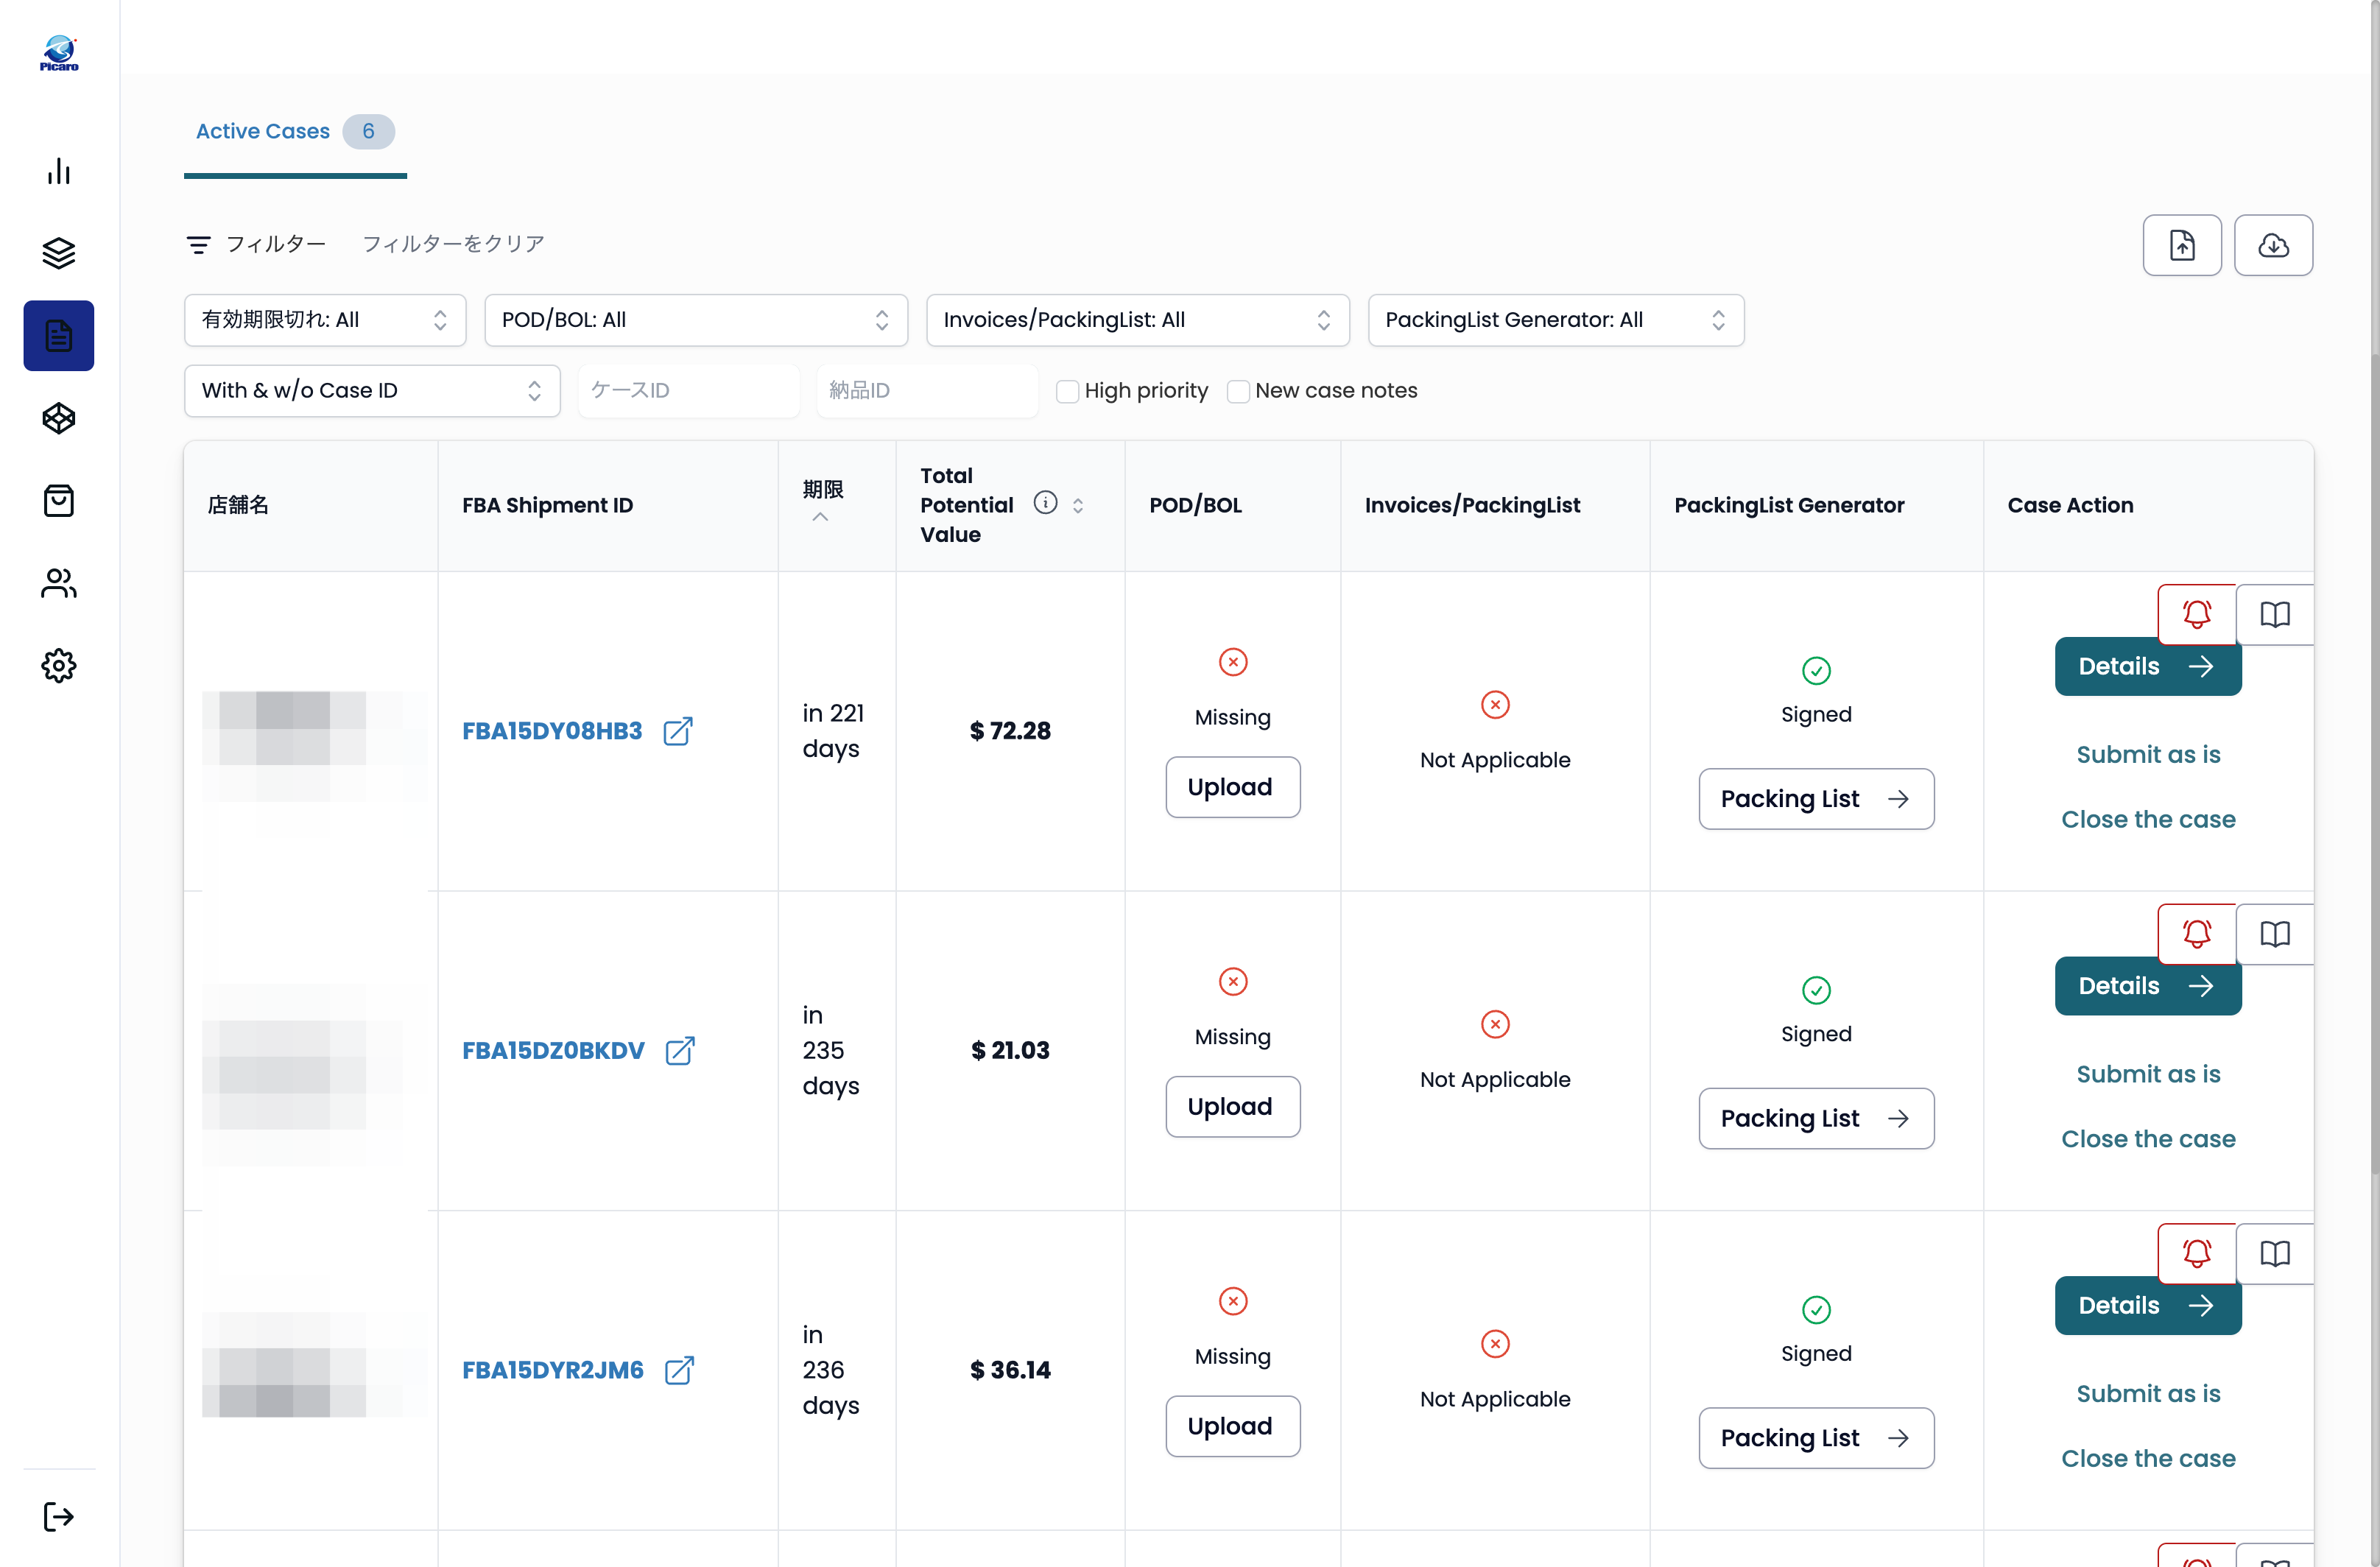Sort by Total Potential Value column arrows
The image size is (2380, 1567).
point(1078,506)
